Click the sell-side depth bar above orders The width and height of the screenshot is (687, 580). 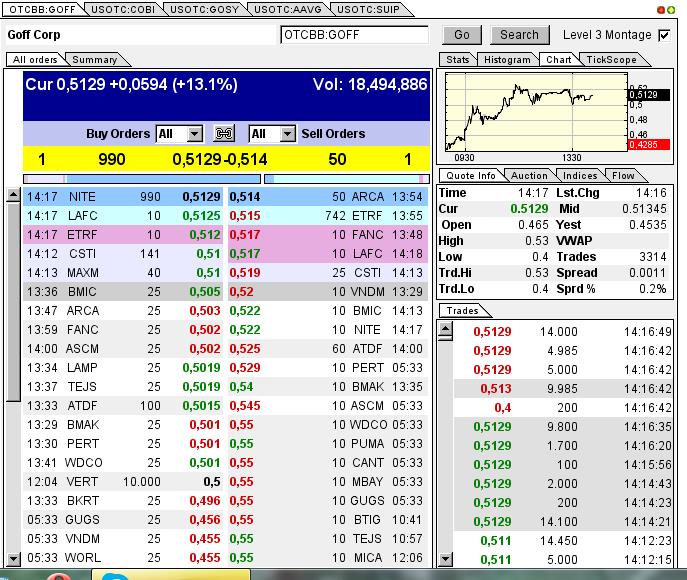tap(347, 179)
